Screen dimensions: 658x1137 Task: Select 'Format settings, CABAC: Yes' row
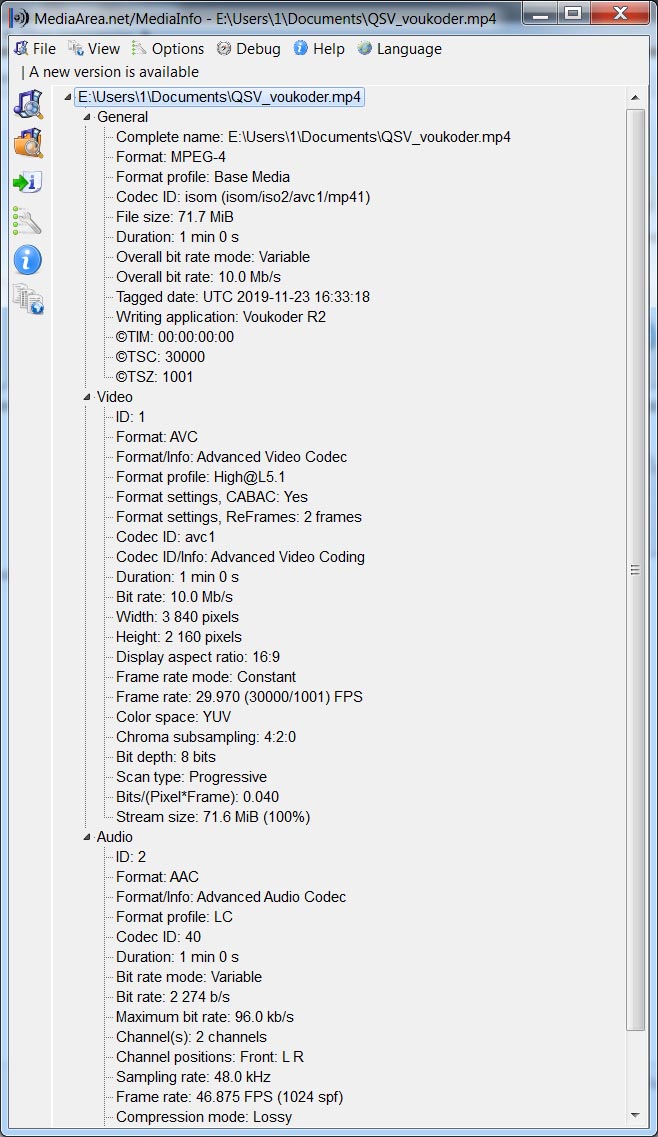pyautogui.click(x=212, y=497)
